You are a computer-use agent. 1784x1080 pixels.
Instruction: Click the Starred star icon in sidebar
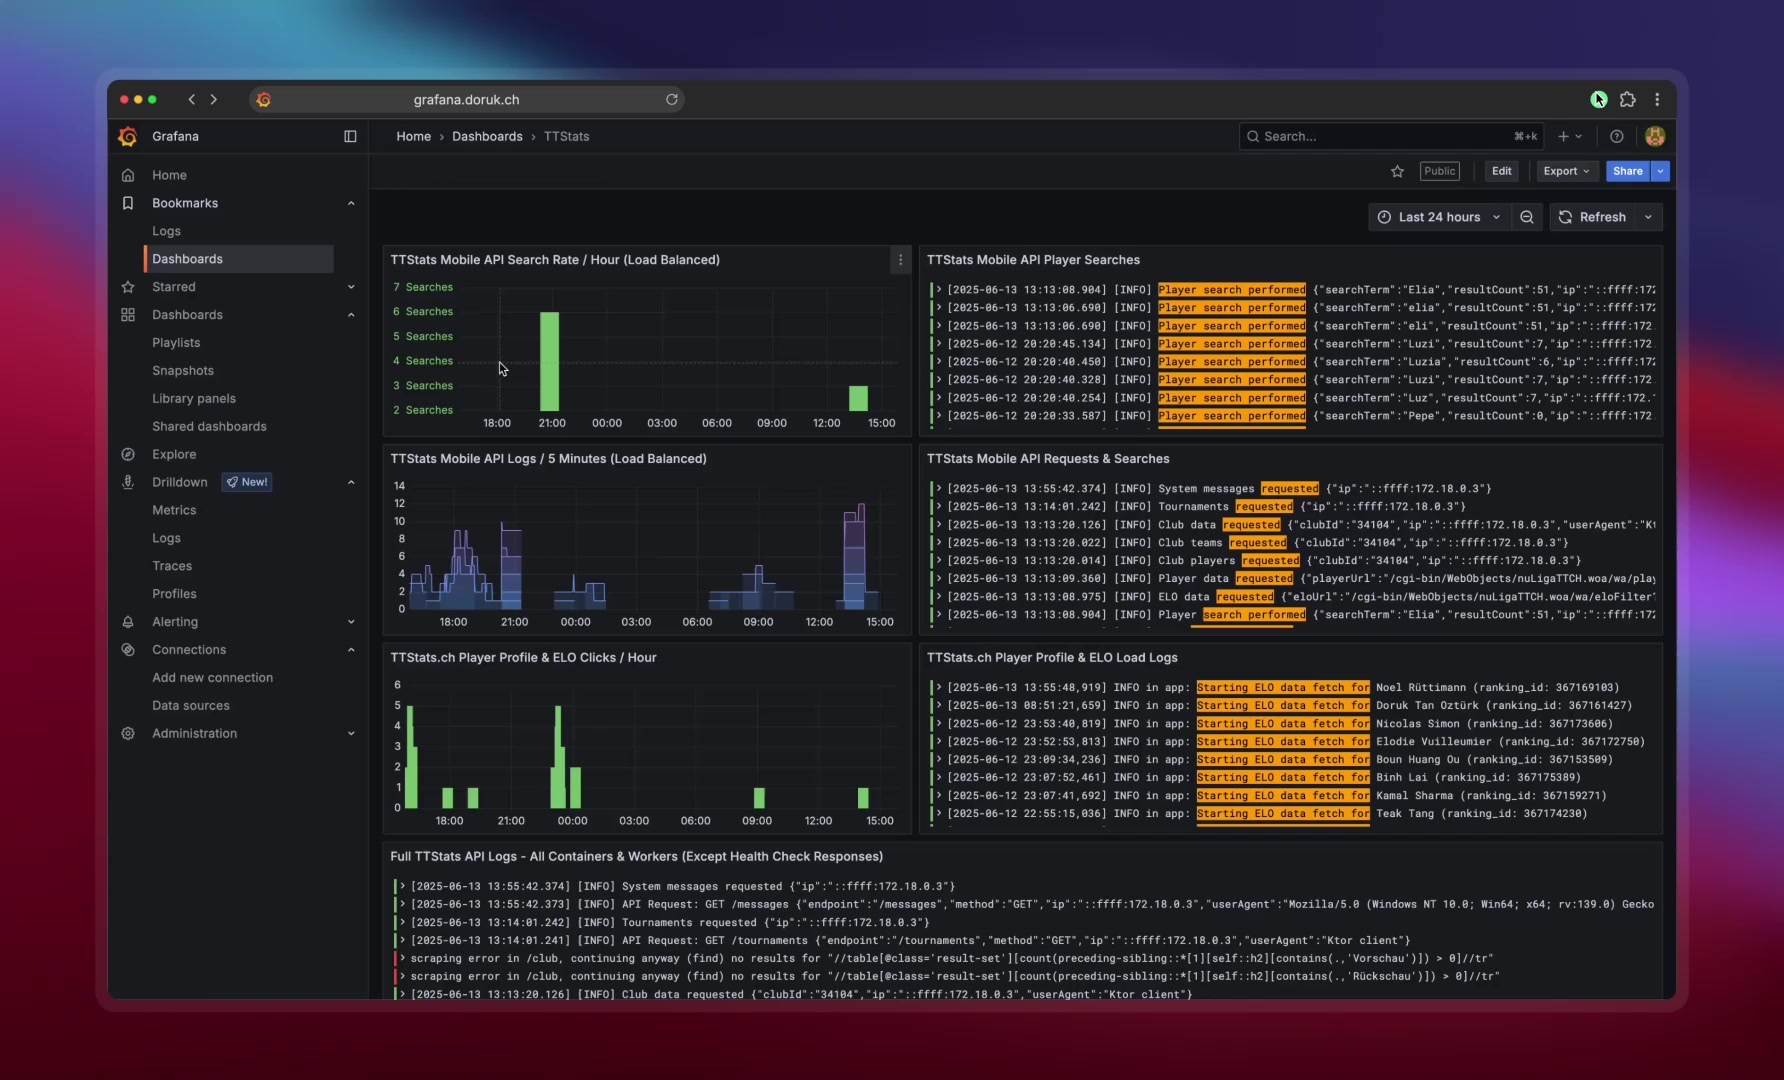pos(128,287)
